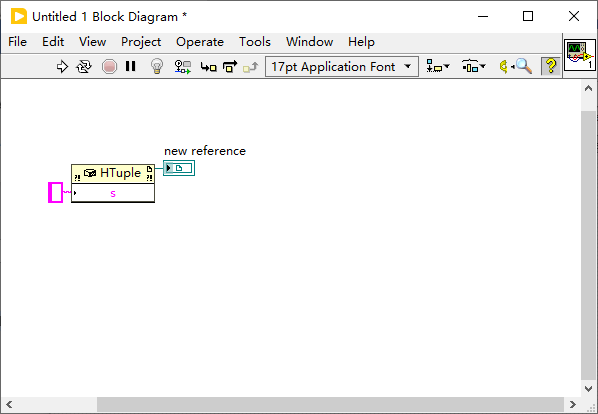Open the Window menu
Viewport: 598px width, 414px height.
pos(310,42)
